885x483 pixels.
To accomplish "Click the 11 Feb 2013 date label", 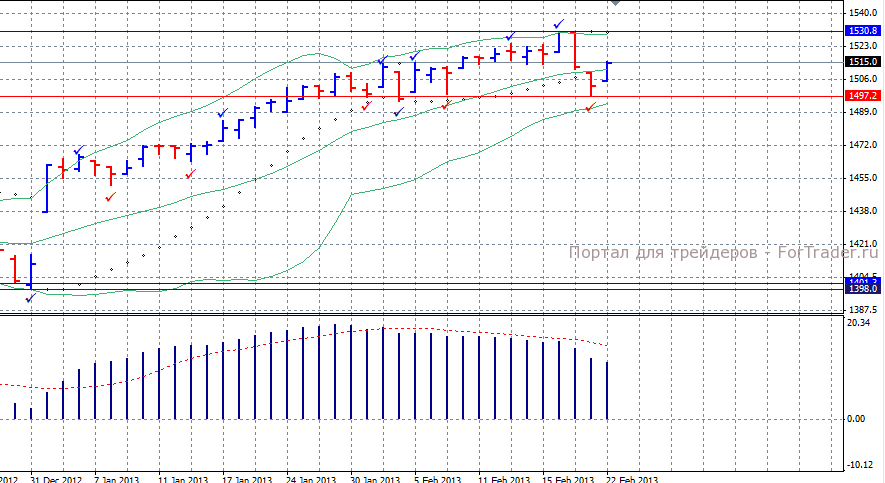I will [503, 479].
